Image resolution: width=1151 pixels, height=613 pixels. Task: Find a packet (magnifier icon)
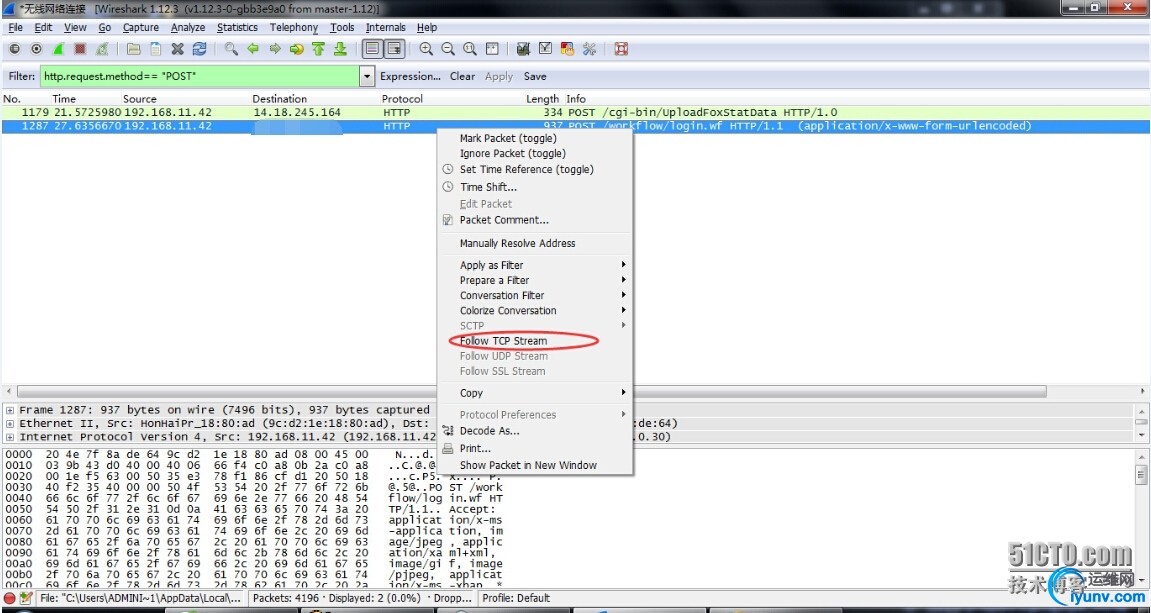231,49
